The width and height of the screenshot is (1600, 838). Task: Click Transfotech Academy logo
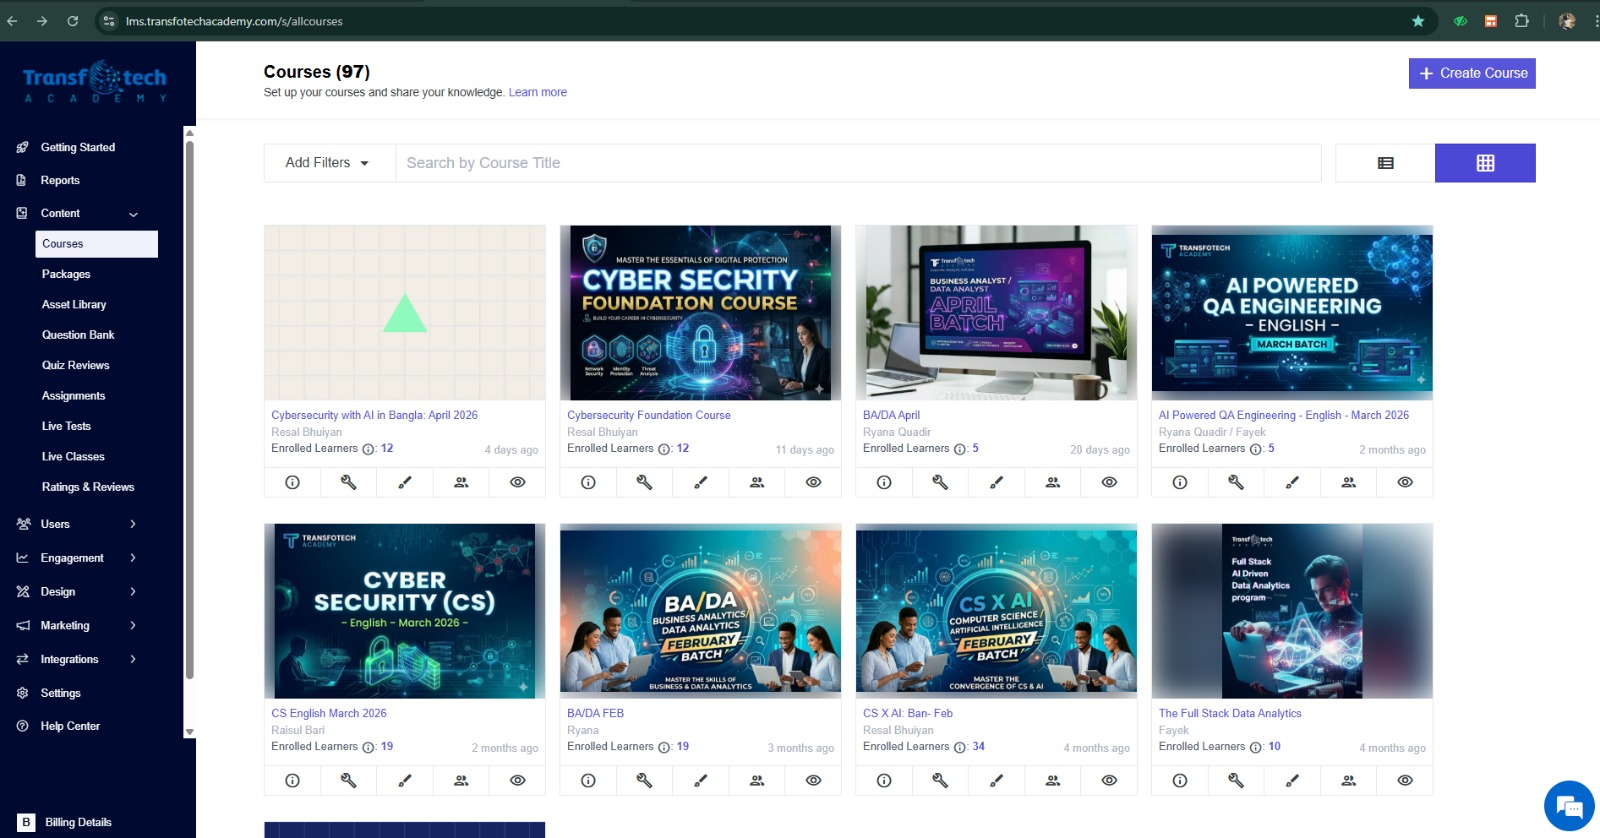(95, 82)
